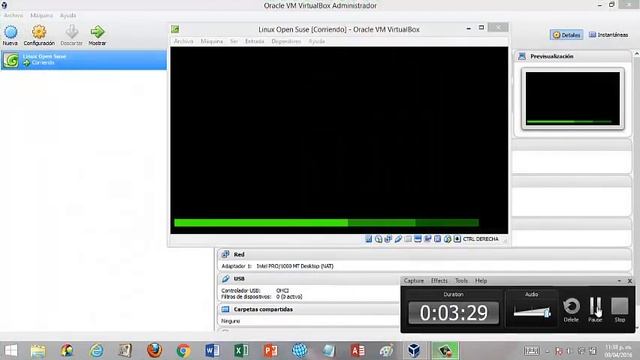Collapse the Carpetas compartidas section header

point(309,309)
